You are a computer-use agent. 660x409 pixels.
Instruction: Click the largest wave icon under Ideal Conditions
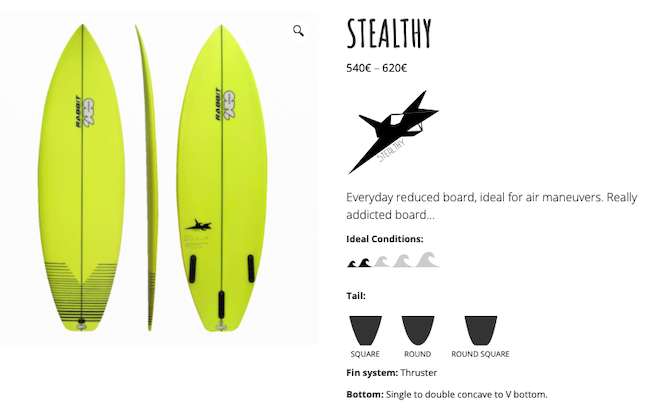[x=426, y=260]
